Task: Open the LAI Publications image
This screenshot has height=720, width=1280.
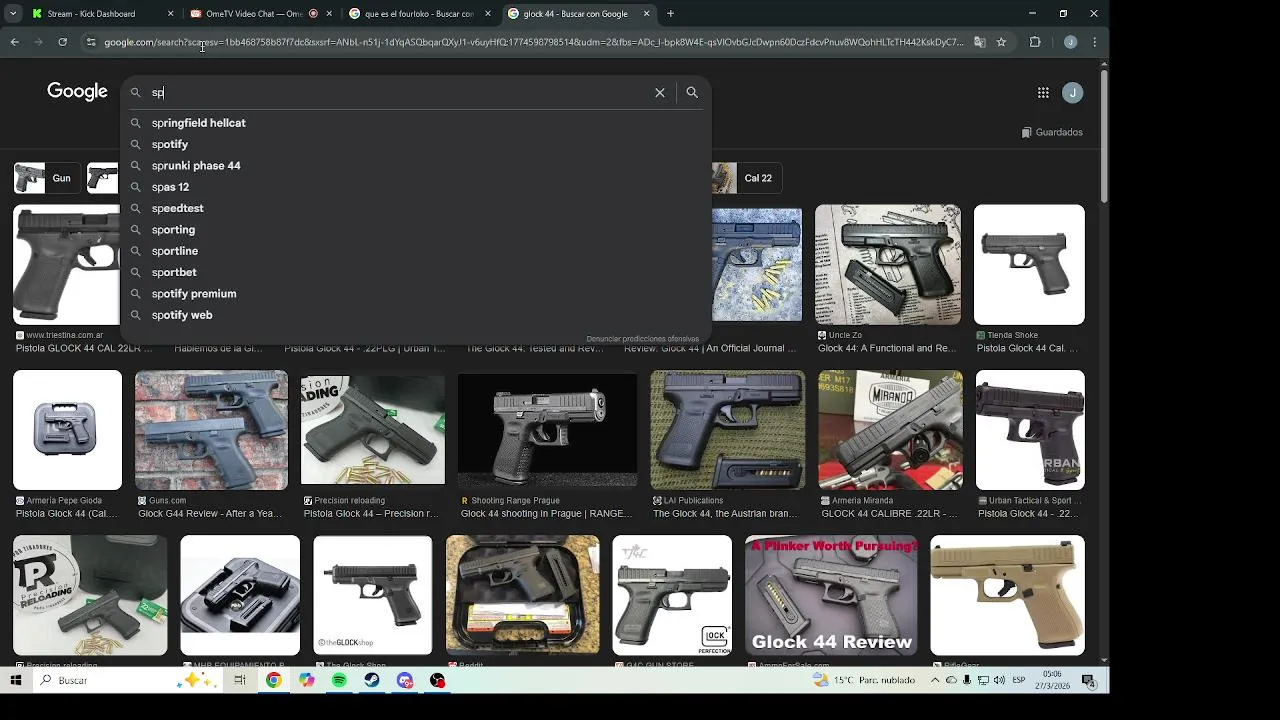Action: click(x=727, y=430)
